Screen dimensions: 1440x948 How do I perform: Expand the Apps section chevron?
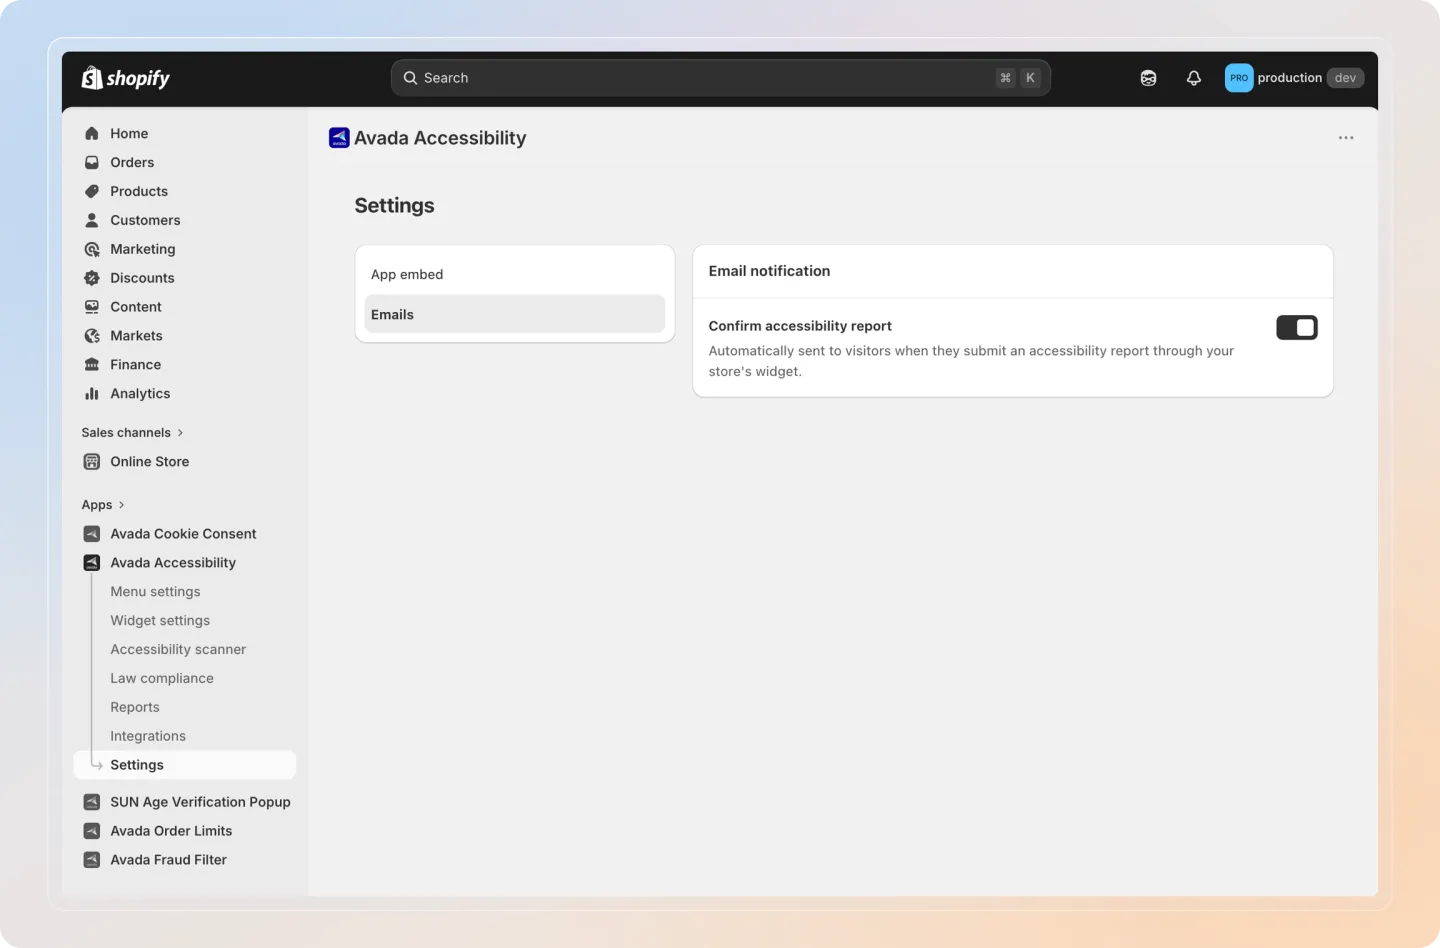pyautogui.click(x=122, y=505)
